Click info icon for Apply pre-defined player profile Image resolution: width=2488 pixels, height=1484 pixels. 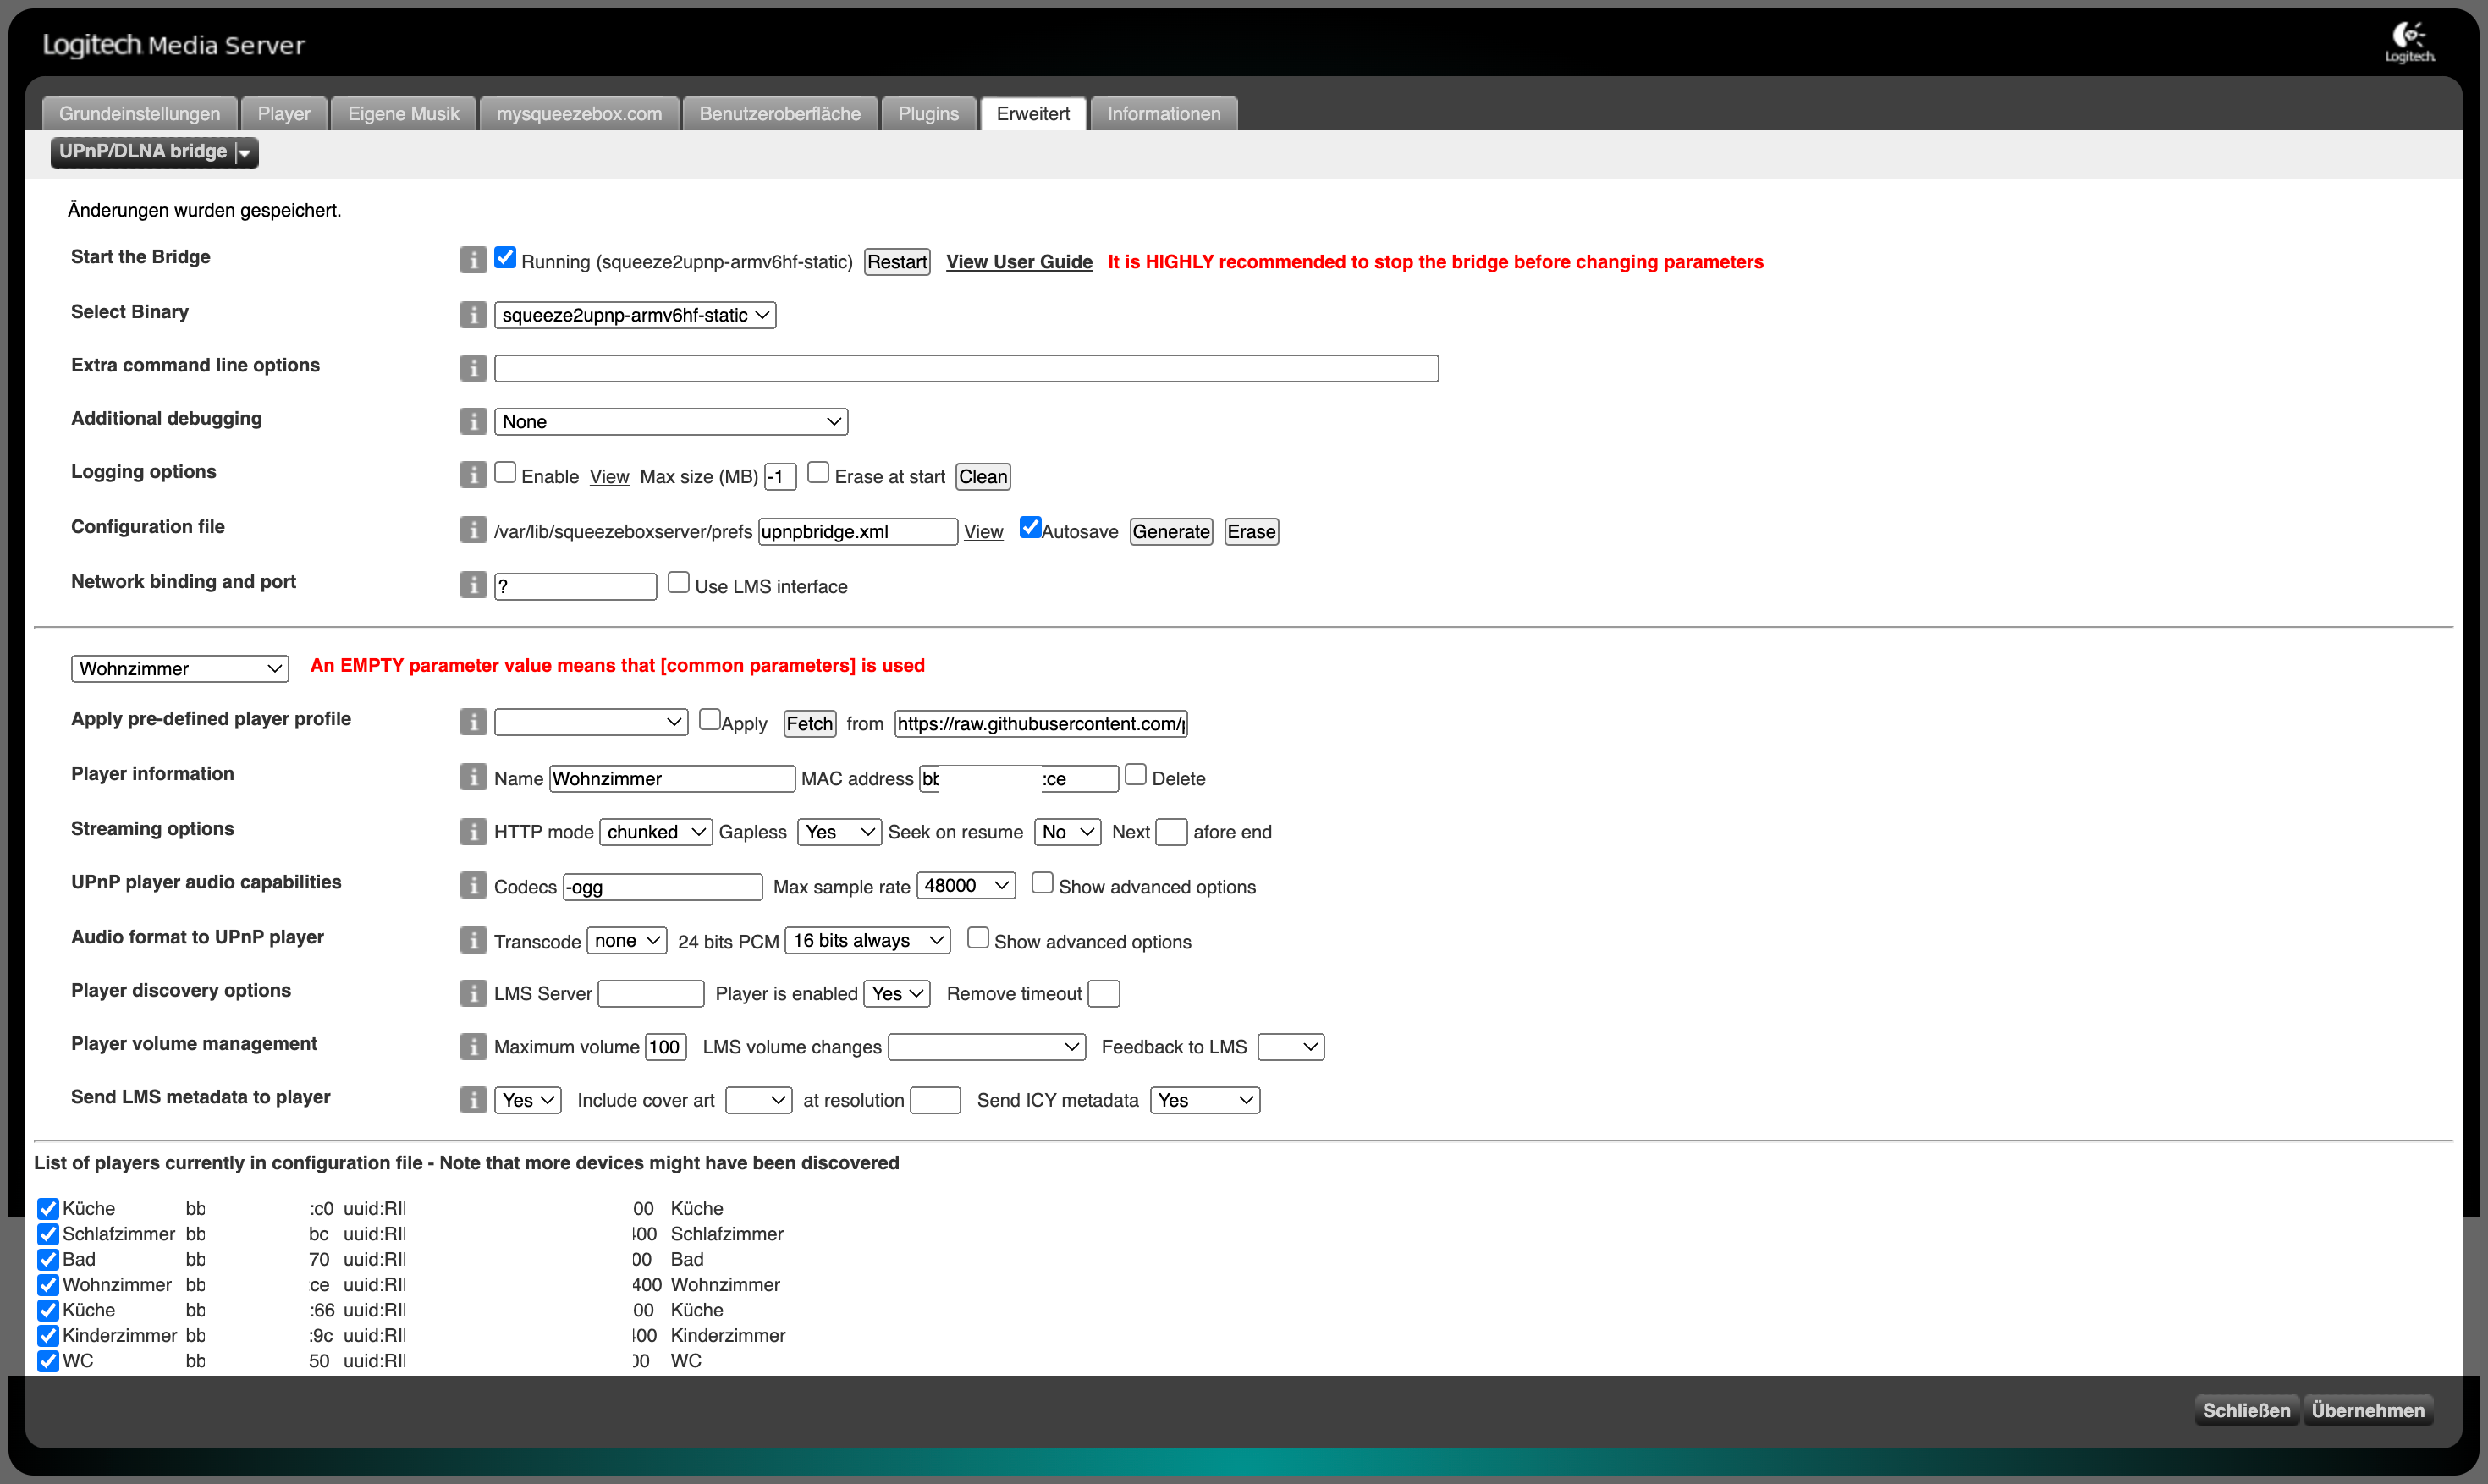473,722
